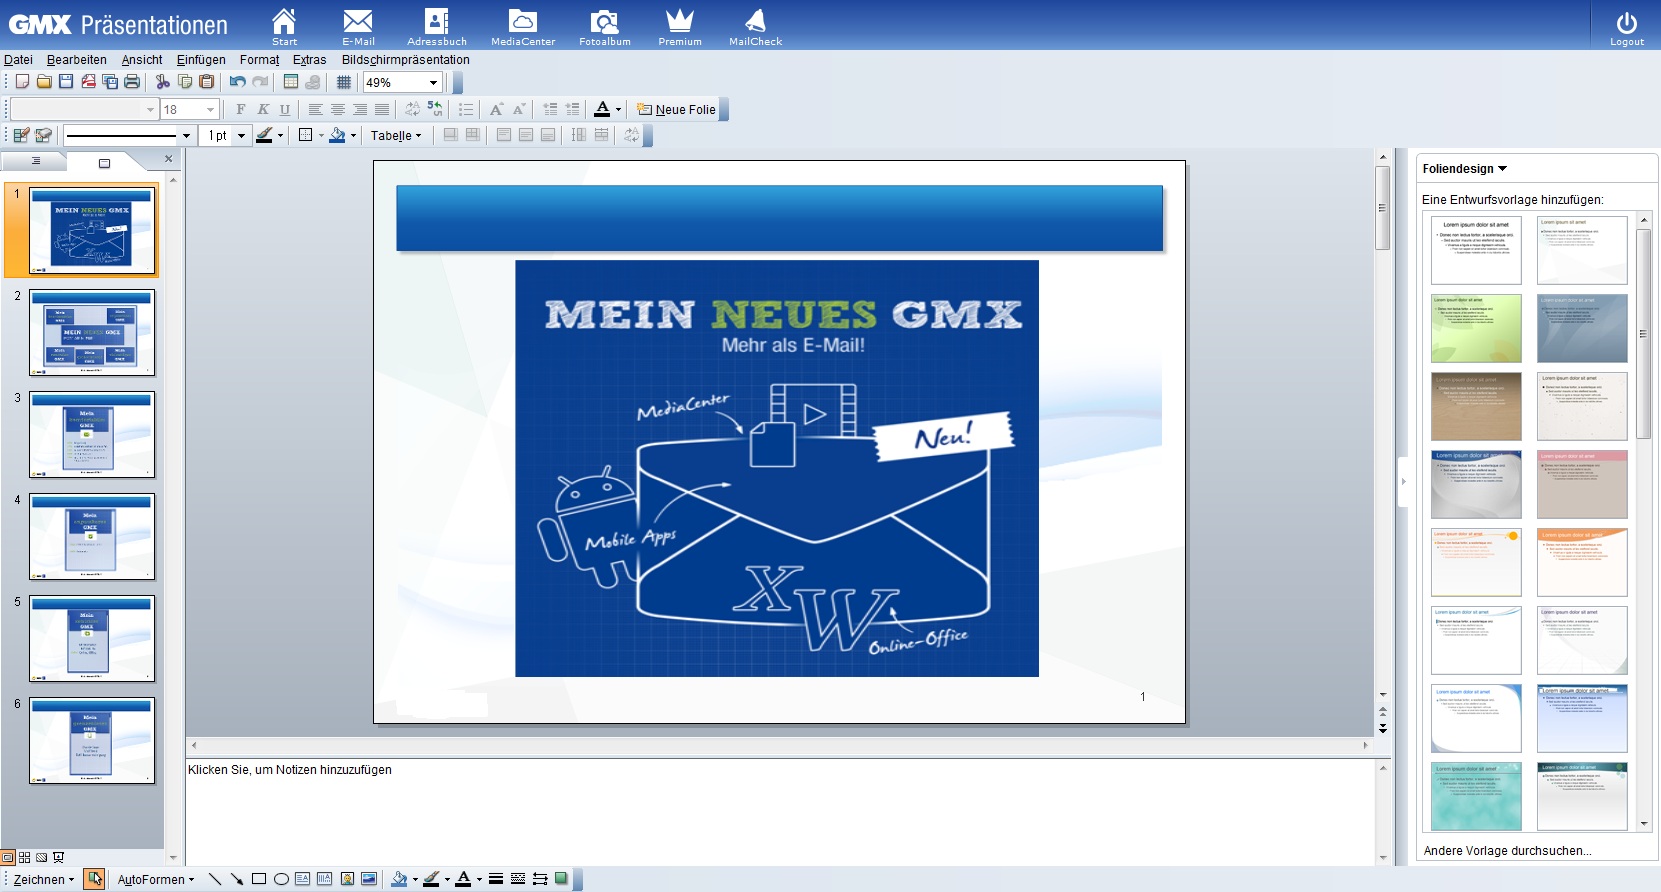Screen dimensions: 1661x892
Task: Open the line width 1 pt dropdown
Action: point(241,136)
